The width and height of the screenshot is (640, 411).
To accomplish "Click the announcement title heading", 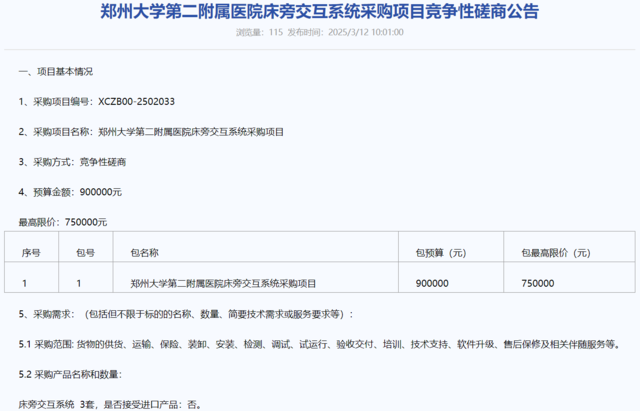I will coord(319,11).
